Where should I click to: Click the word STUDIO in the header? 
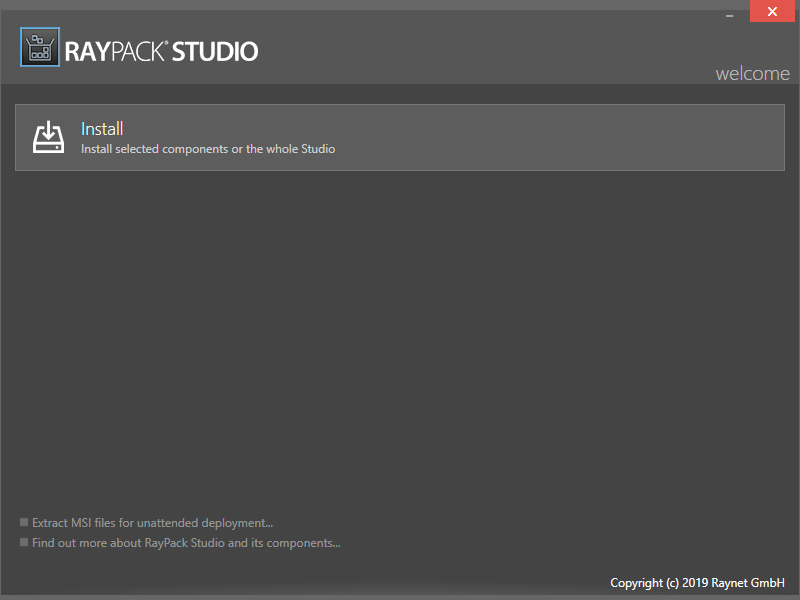pos(215,51)
